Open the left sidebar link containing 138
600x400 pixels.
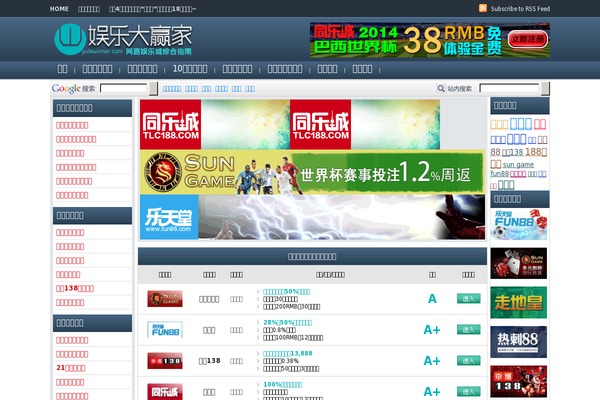tap(75, 288)
